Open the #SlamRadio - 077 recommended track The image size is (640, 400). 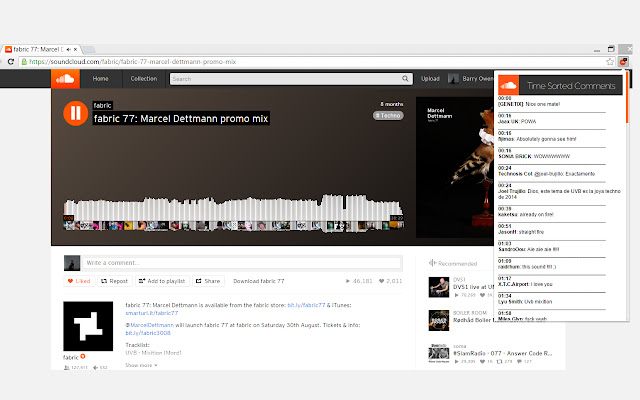coord(502,353)
